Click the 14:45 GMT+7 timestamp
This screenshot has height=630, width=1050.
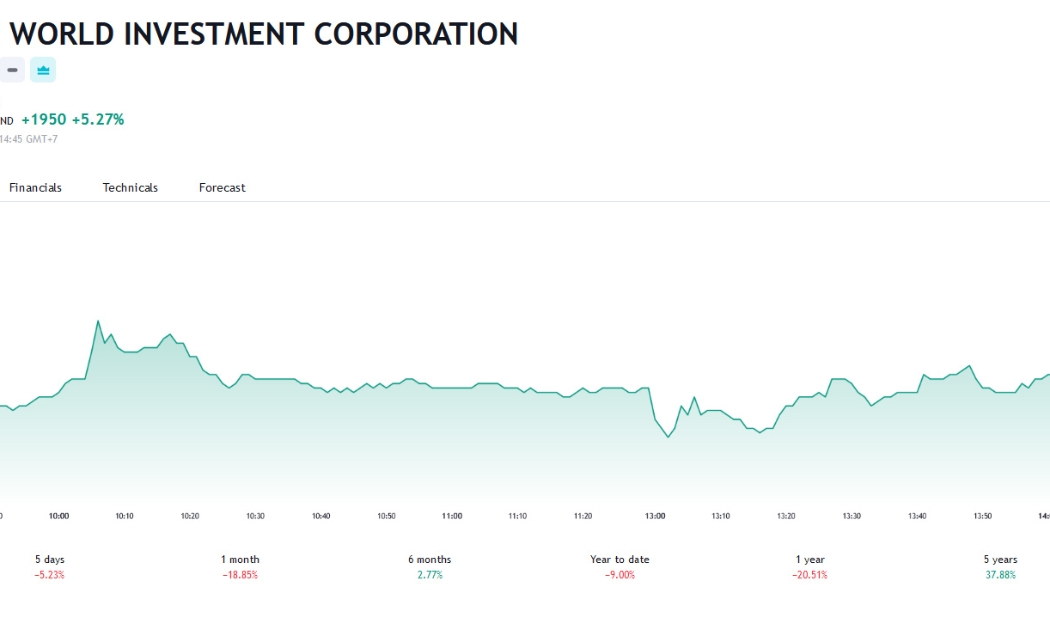28,139
